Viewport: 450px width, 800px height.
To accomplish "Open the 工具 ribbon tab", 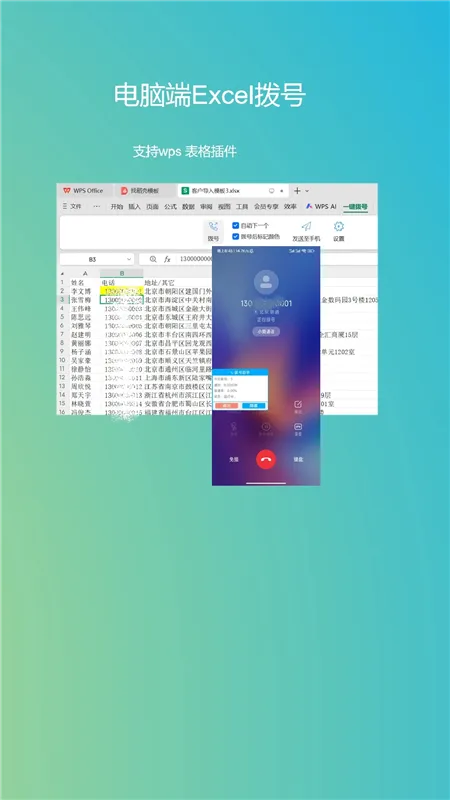I will tap(242, 207).
